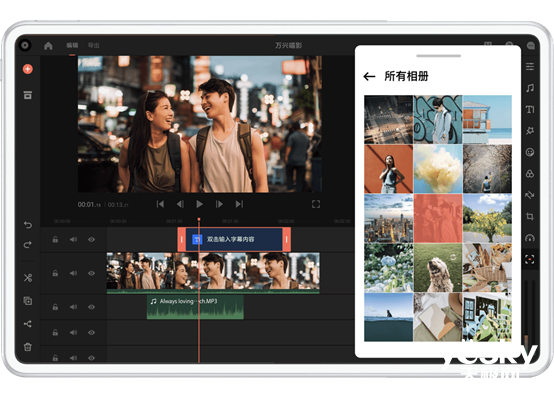The width and height of the screenshot is (554, 397).
Task: Pick the blue hydrangea flowers photo
Action: pyautogui.click(x=388, y=268)
